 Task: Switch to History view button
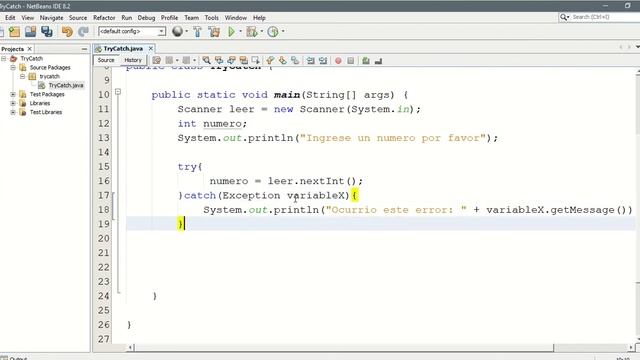133,60
